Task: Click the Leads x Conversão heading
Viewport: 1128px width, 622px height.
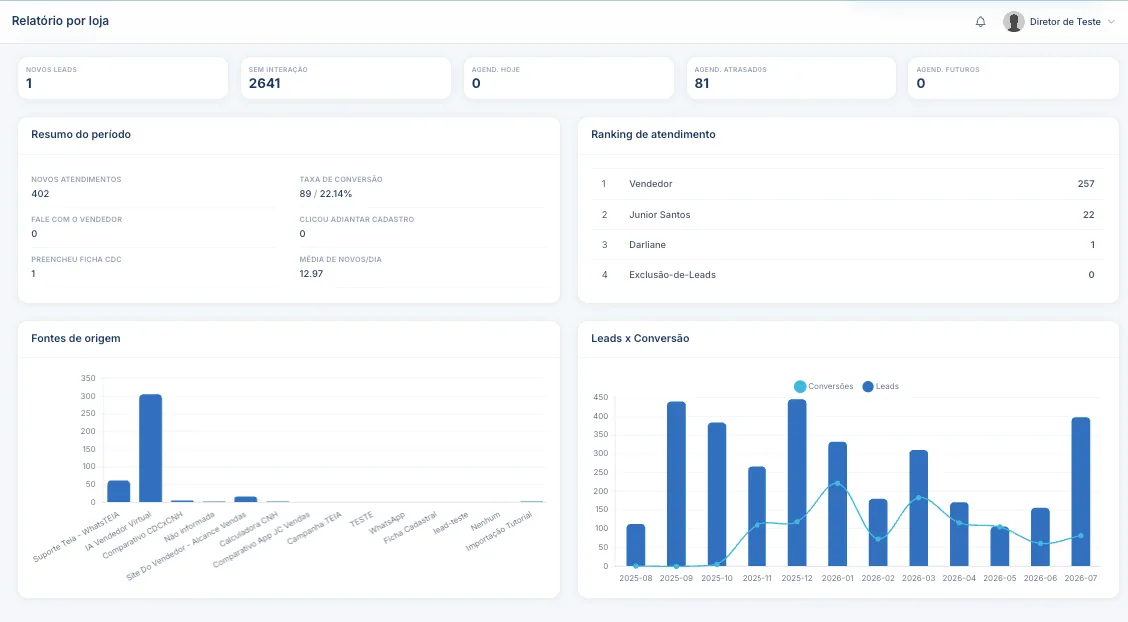Action: pos(640,339)
